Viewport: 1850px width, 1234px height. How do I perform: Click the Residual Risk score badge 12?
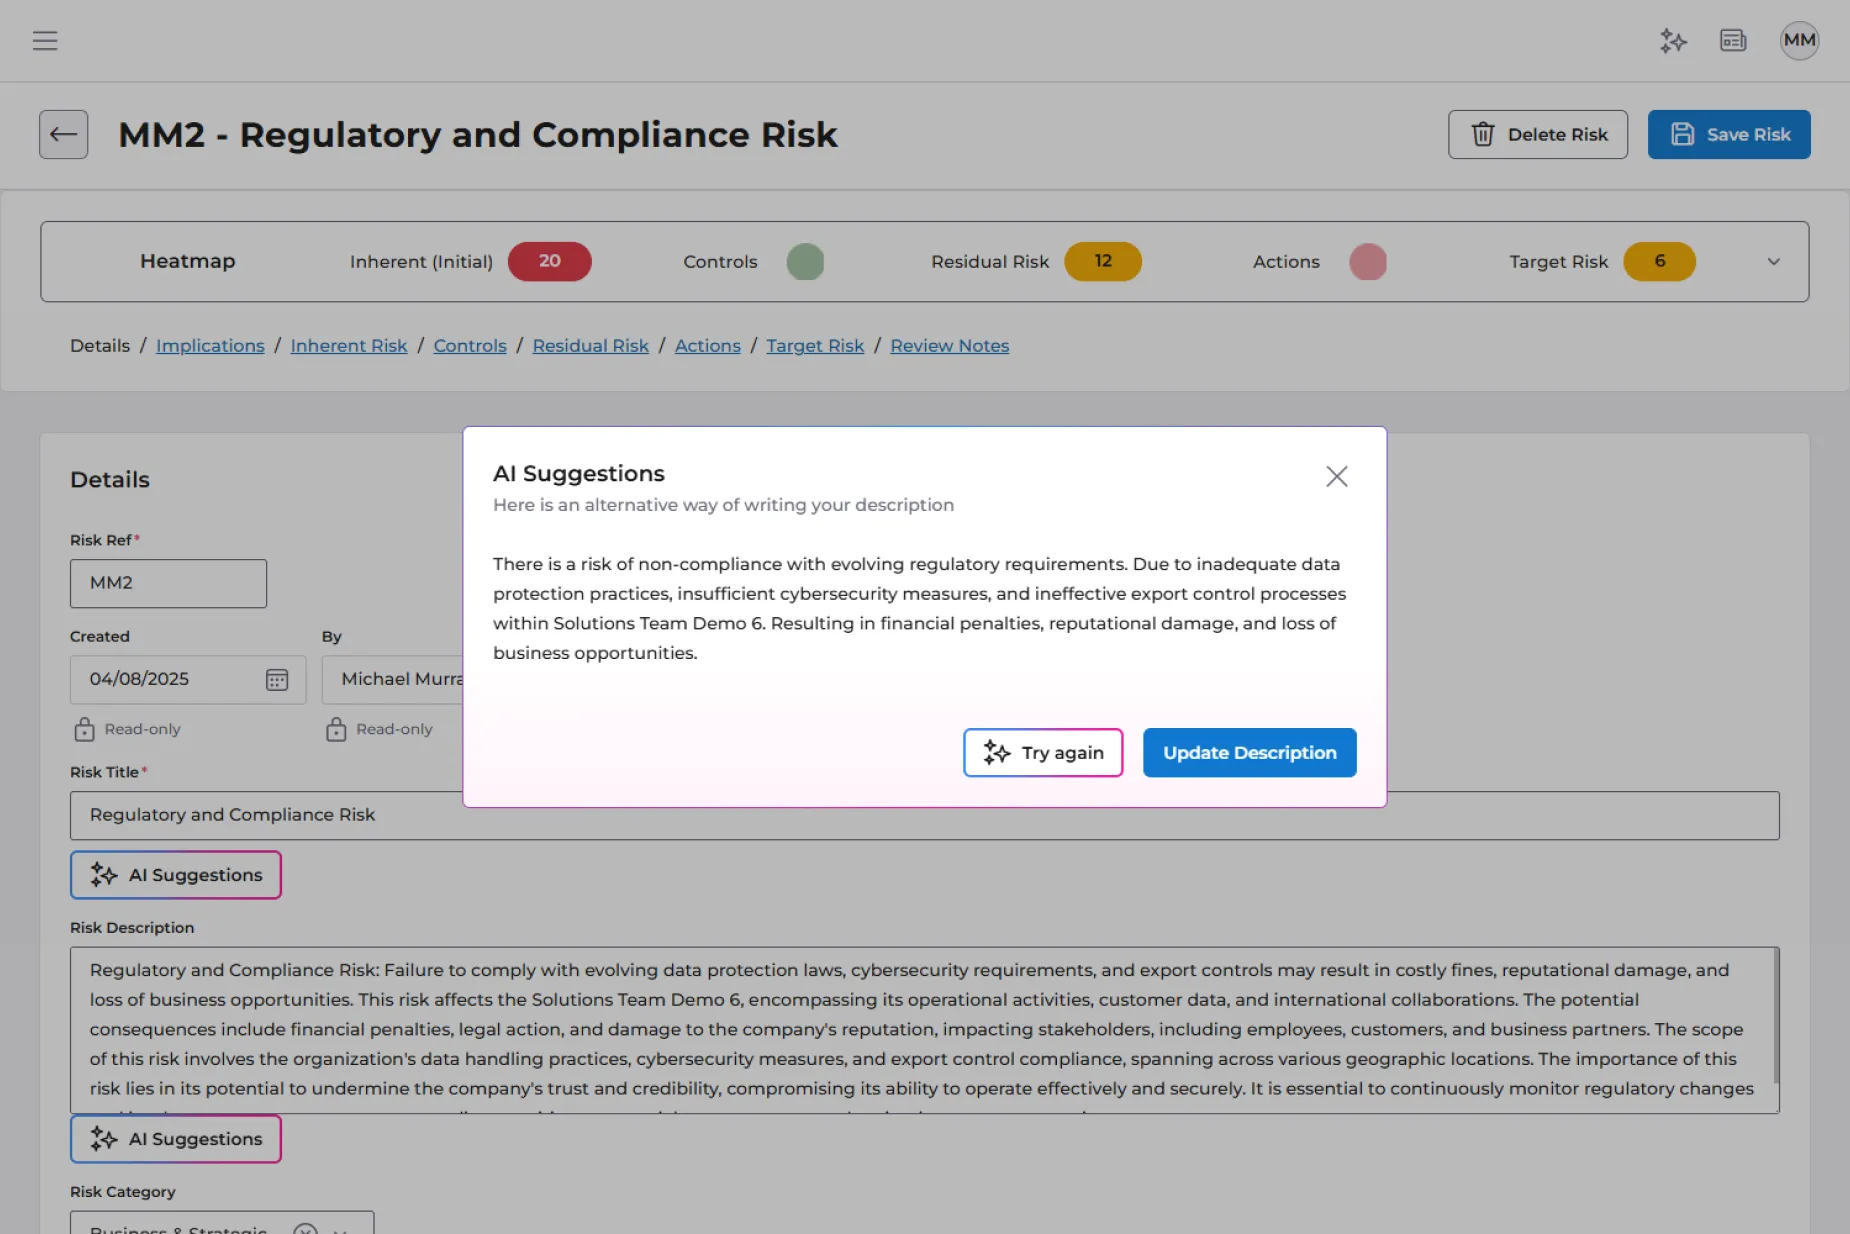1103,261
